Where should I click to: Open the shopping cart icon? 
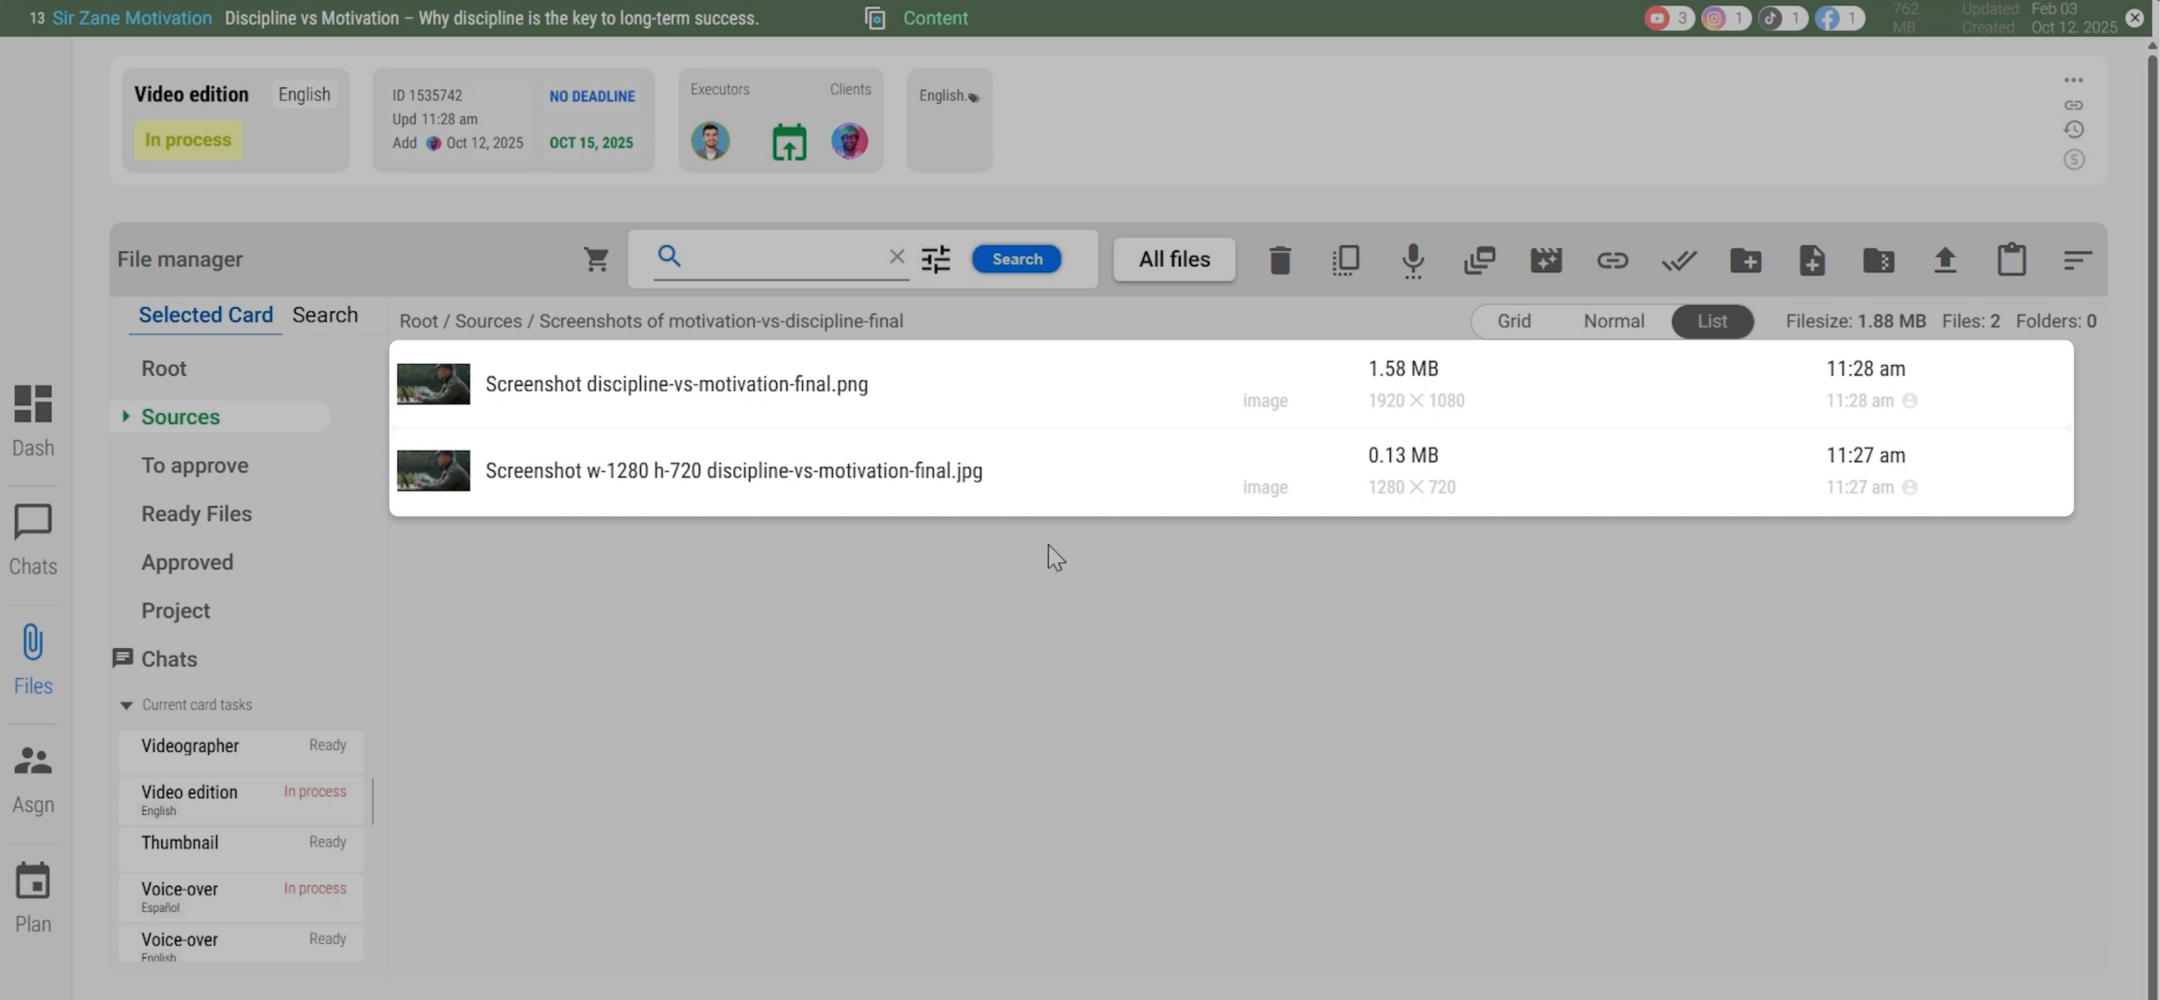click(596, 260)
